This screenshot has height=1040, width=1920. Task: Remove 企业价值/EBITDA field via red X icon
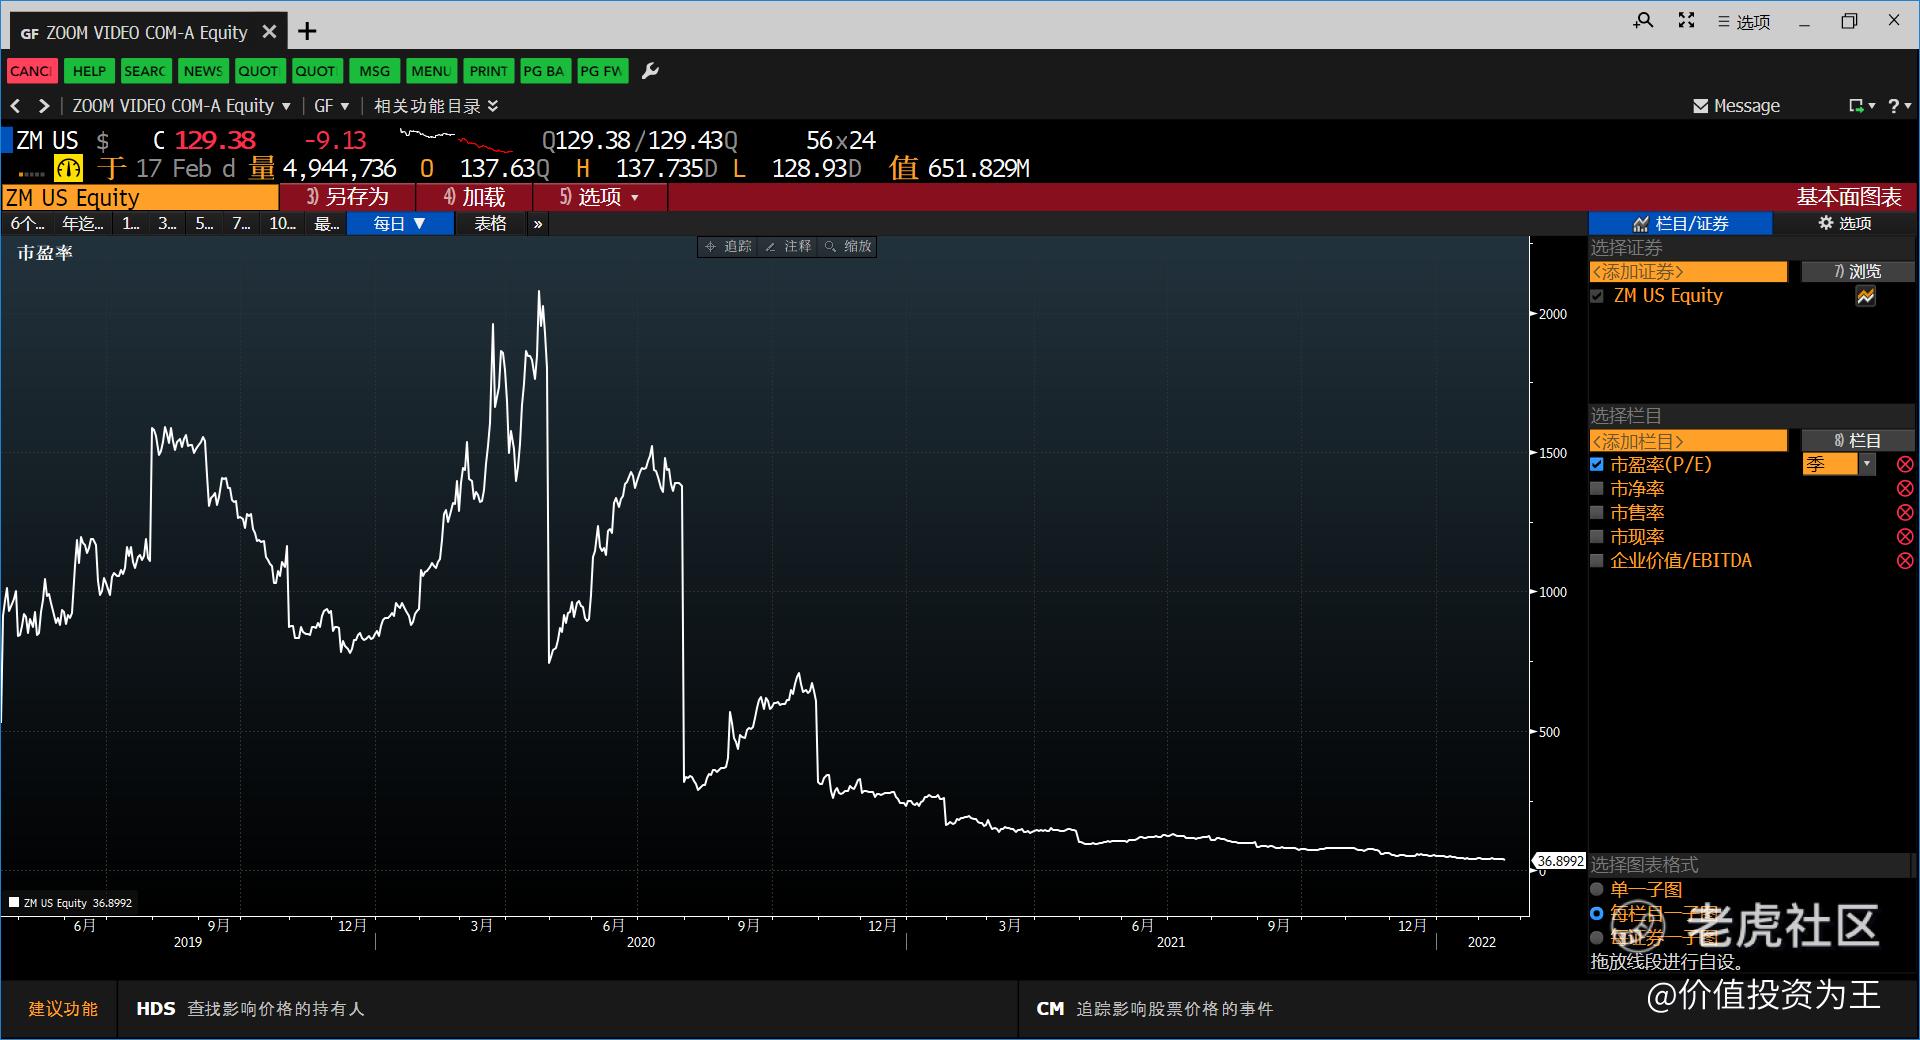(1905, 561)
